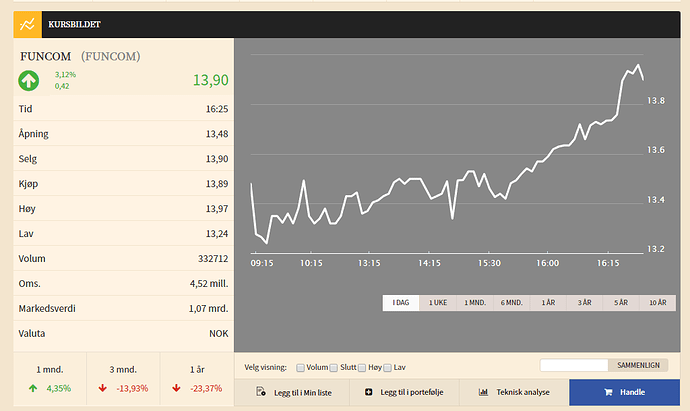Click the Selg row label

28,159
